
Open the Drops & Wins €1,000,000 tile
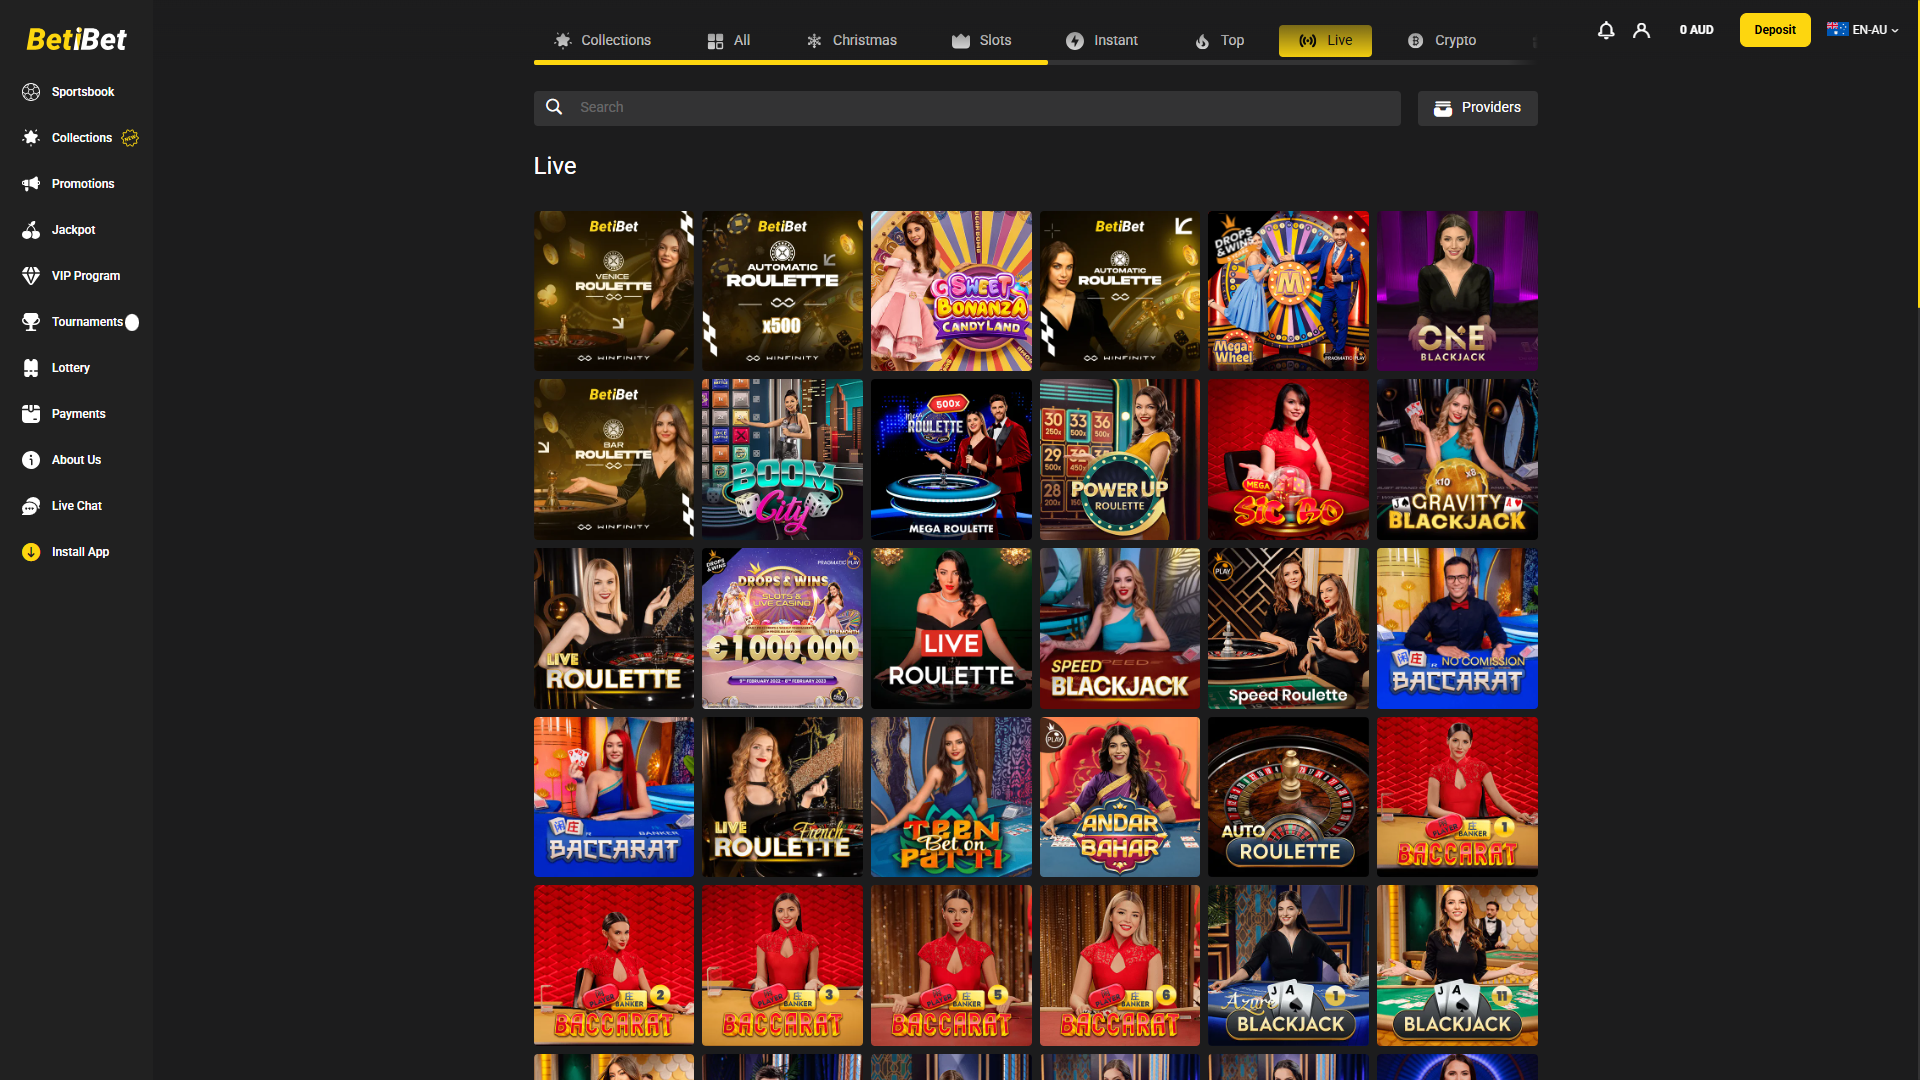pyautogui.click(x=782, y=628)
